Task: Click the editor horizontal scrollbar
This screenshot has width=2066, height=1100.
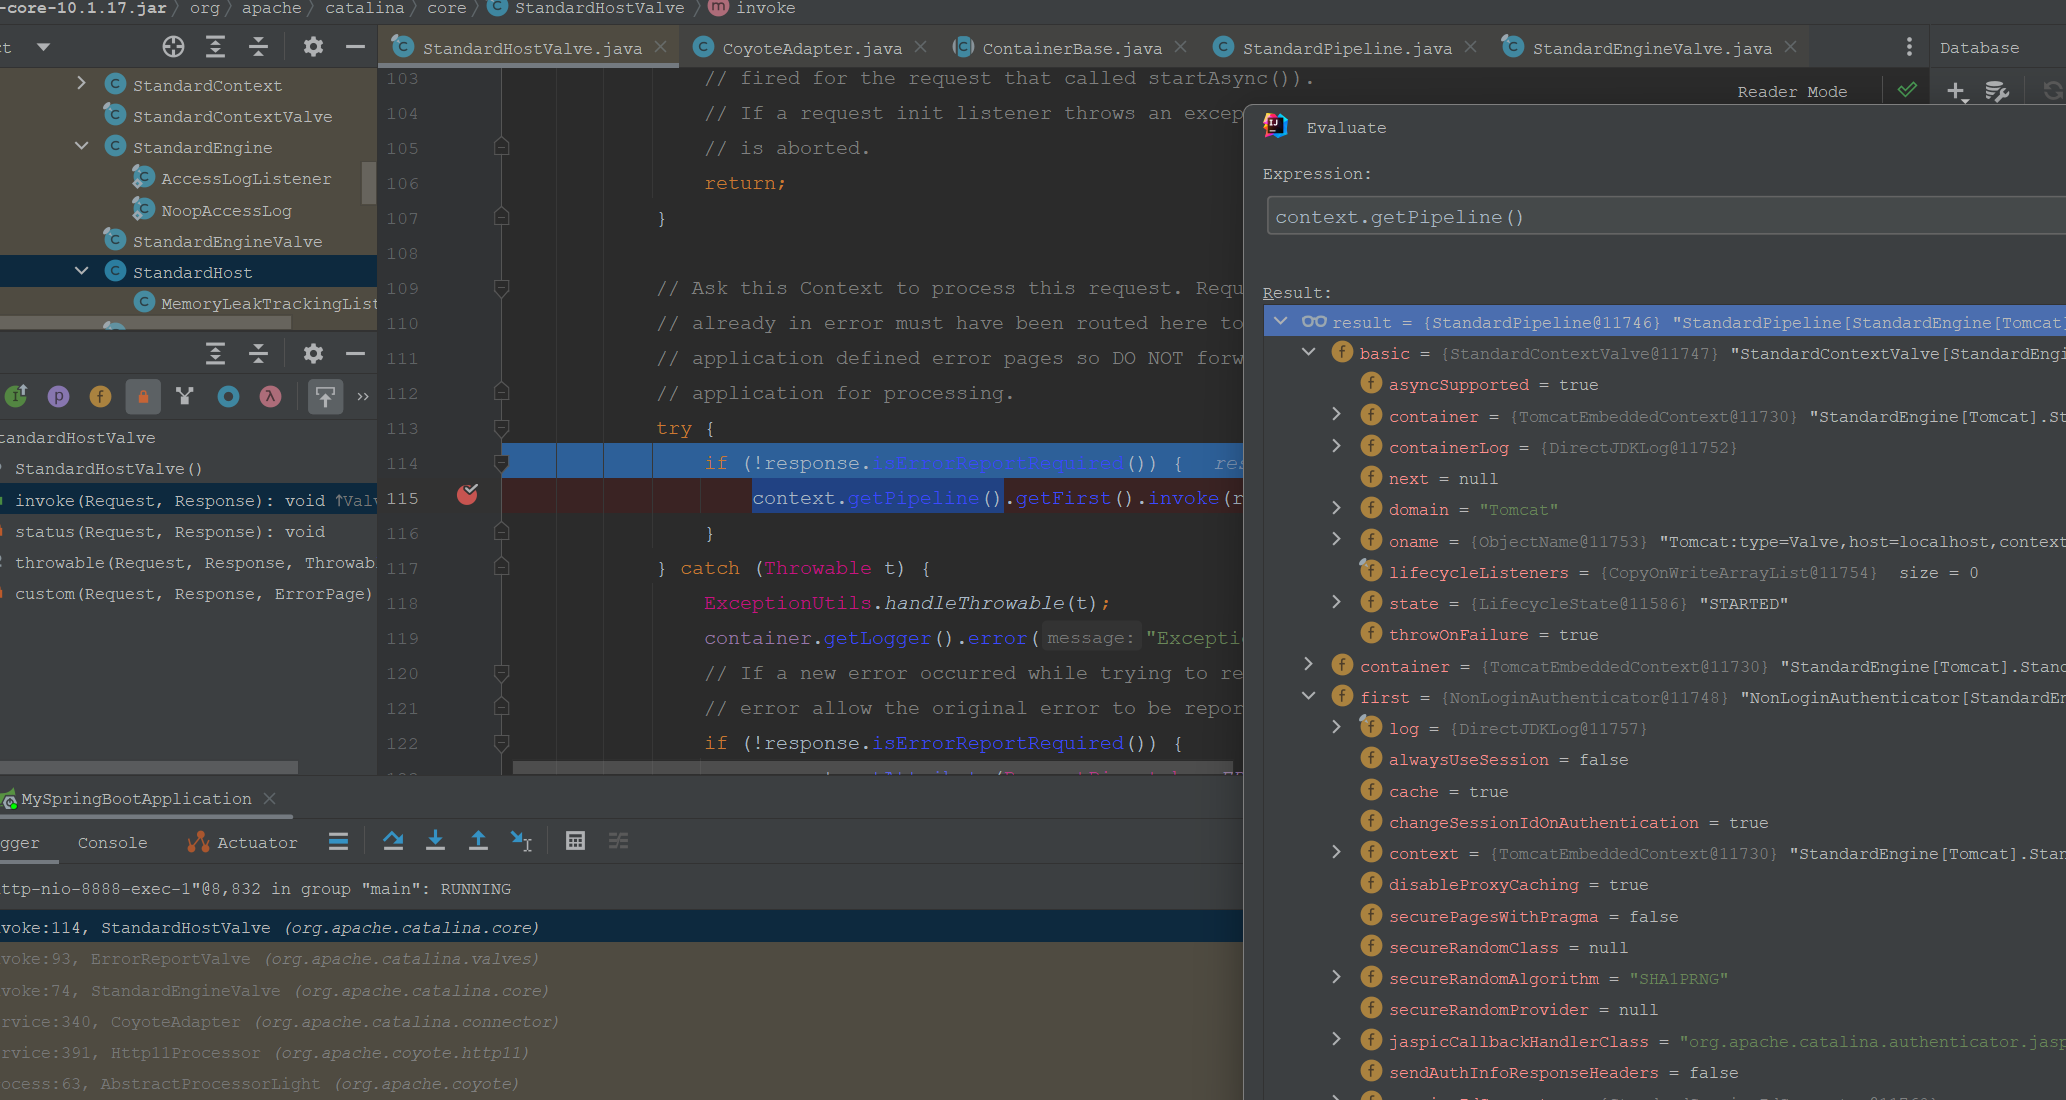Action: coord(870,768)
